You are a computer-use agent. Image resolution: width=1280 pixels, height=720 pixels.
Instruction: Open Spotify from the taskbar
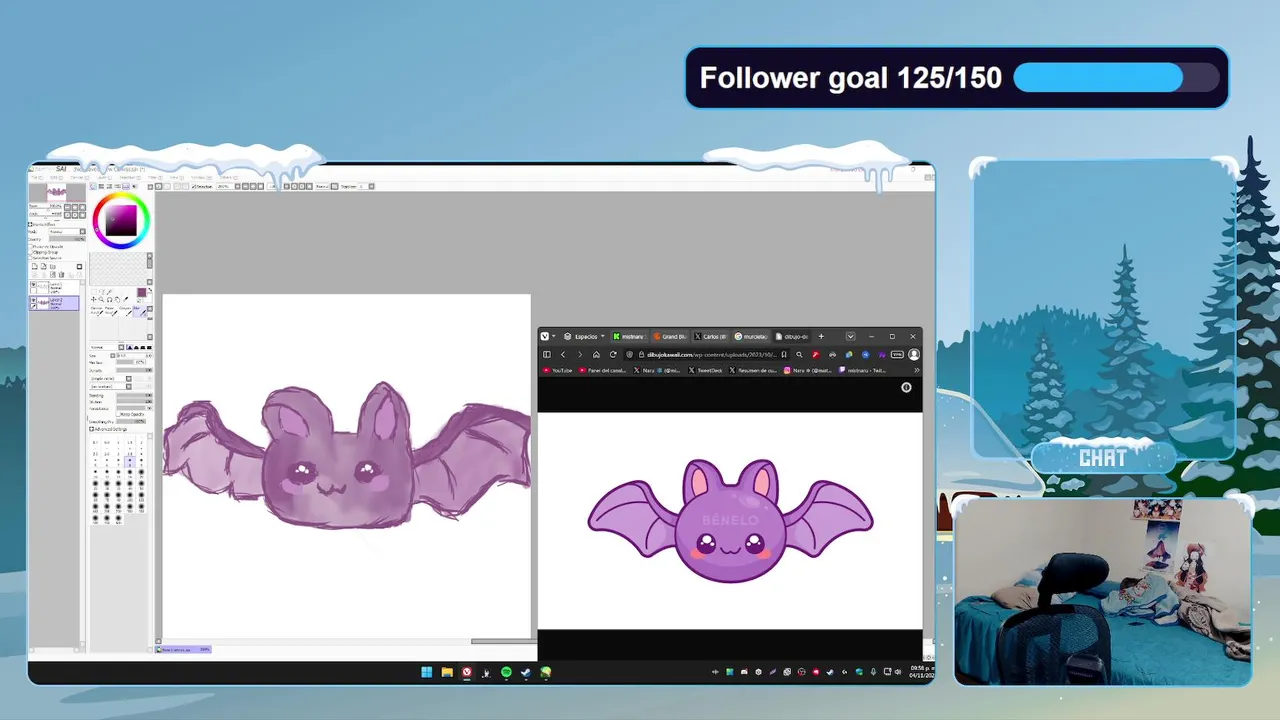pos(506,672)
